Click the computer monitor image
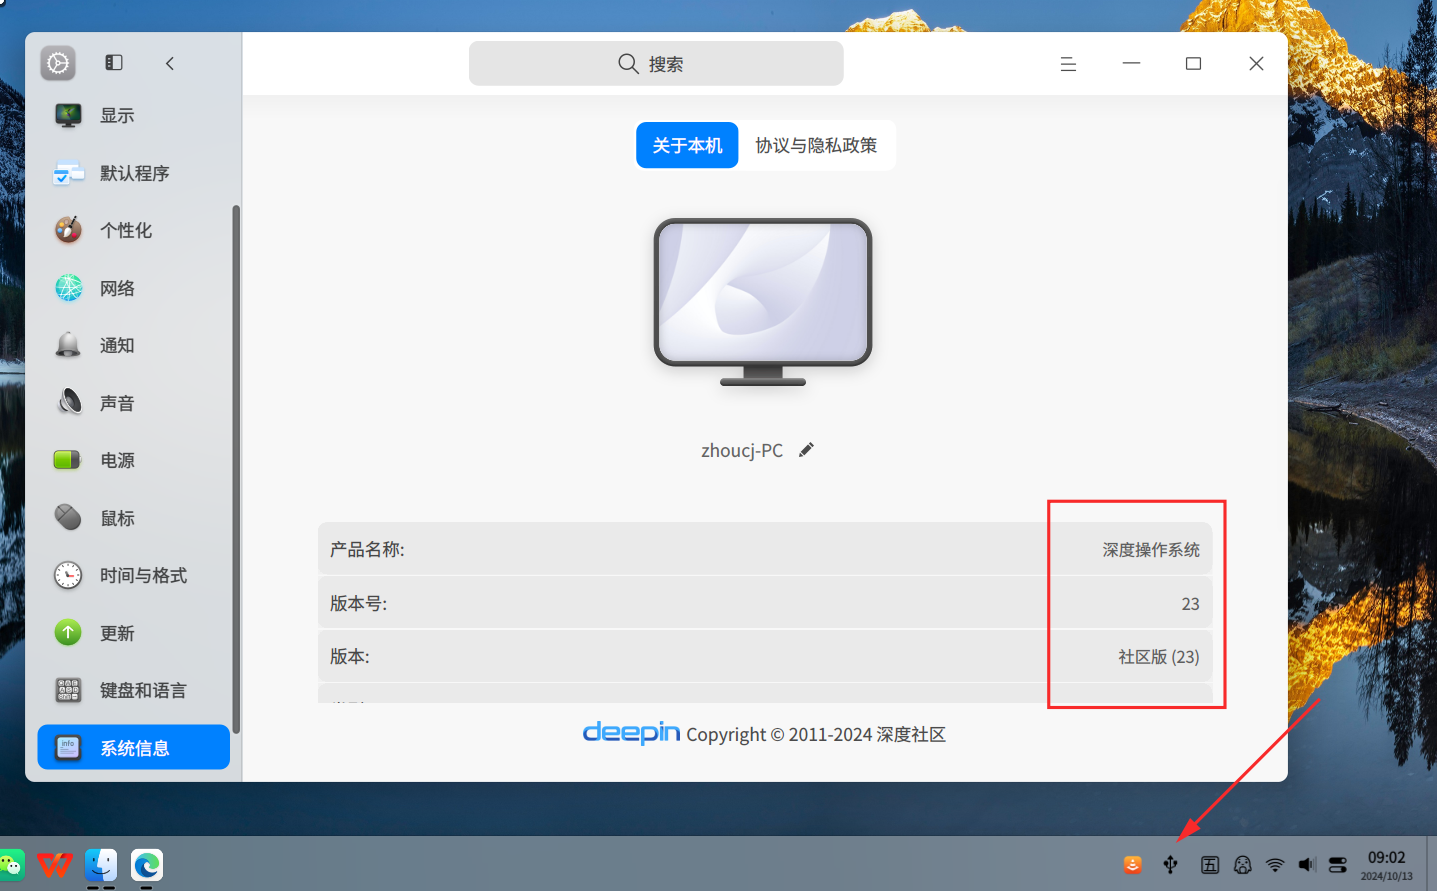Viewport: 1437px width, 891px height. [763, 302]
